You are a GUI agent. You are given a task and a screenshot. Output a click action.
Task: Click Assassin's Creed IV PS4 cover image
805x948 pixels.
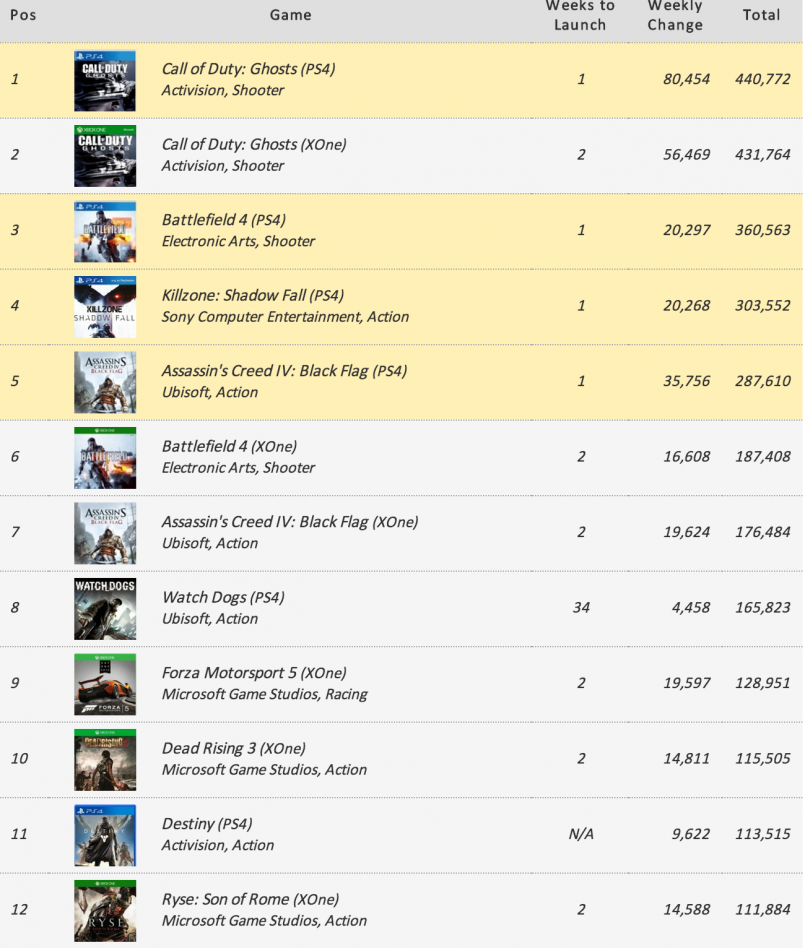coord(105,383)
